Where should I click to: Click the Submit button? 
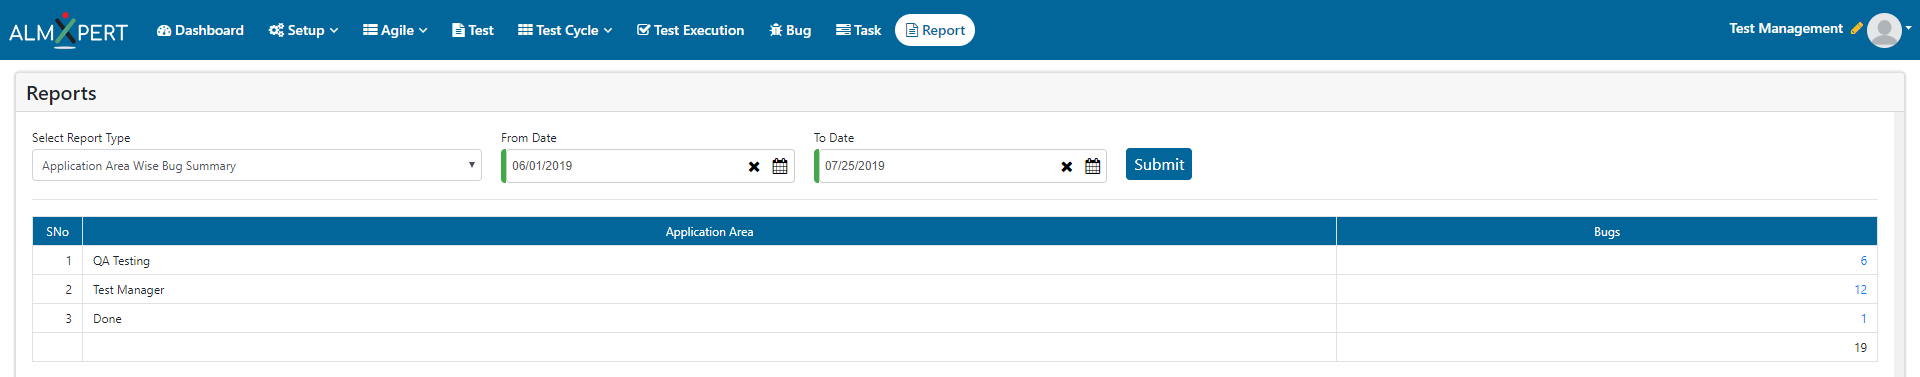(x=1159, y=164)
